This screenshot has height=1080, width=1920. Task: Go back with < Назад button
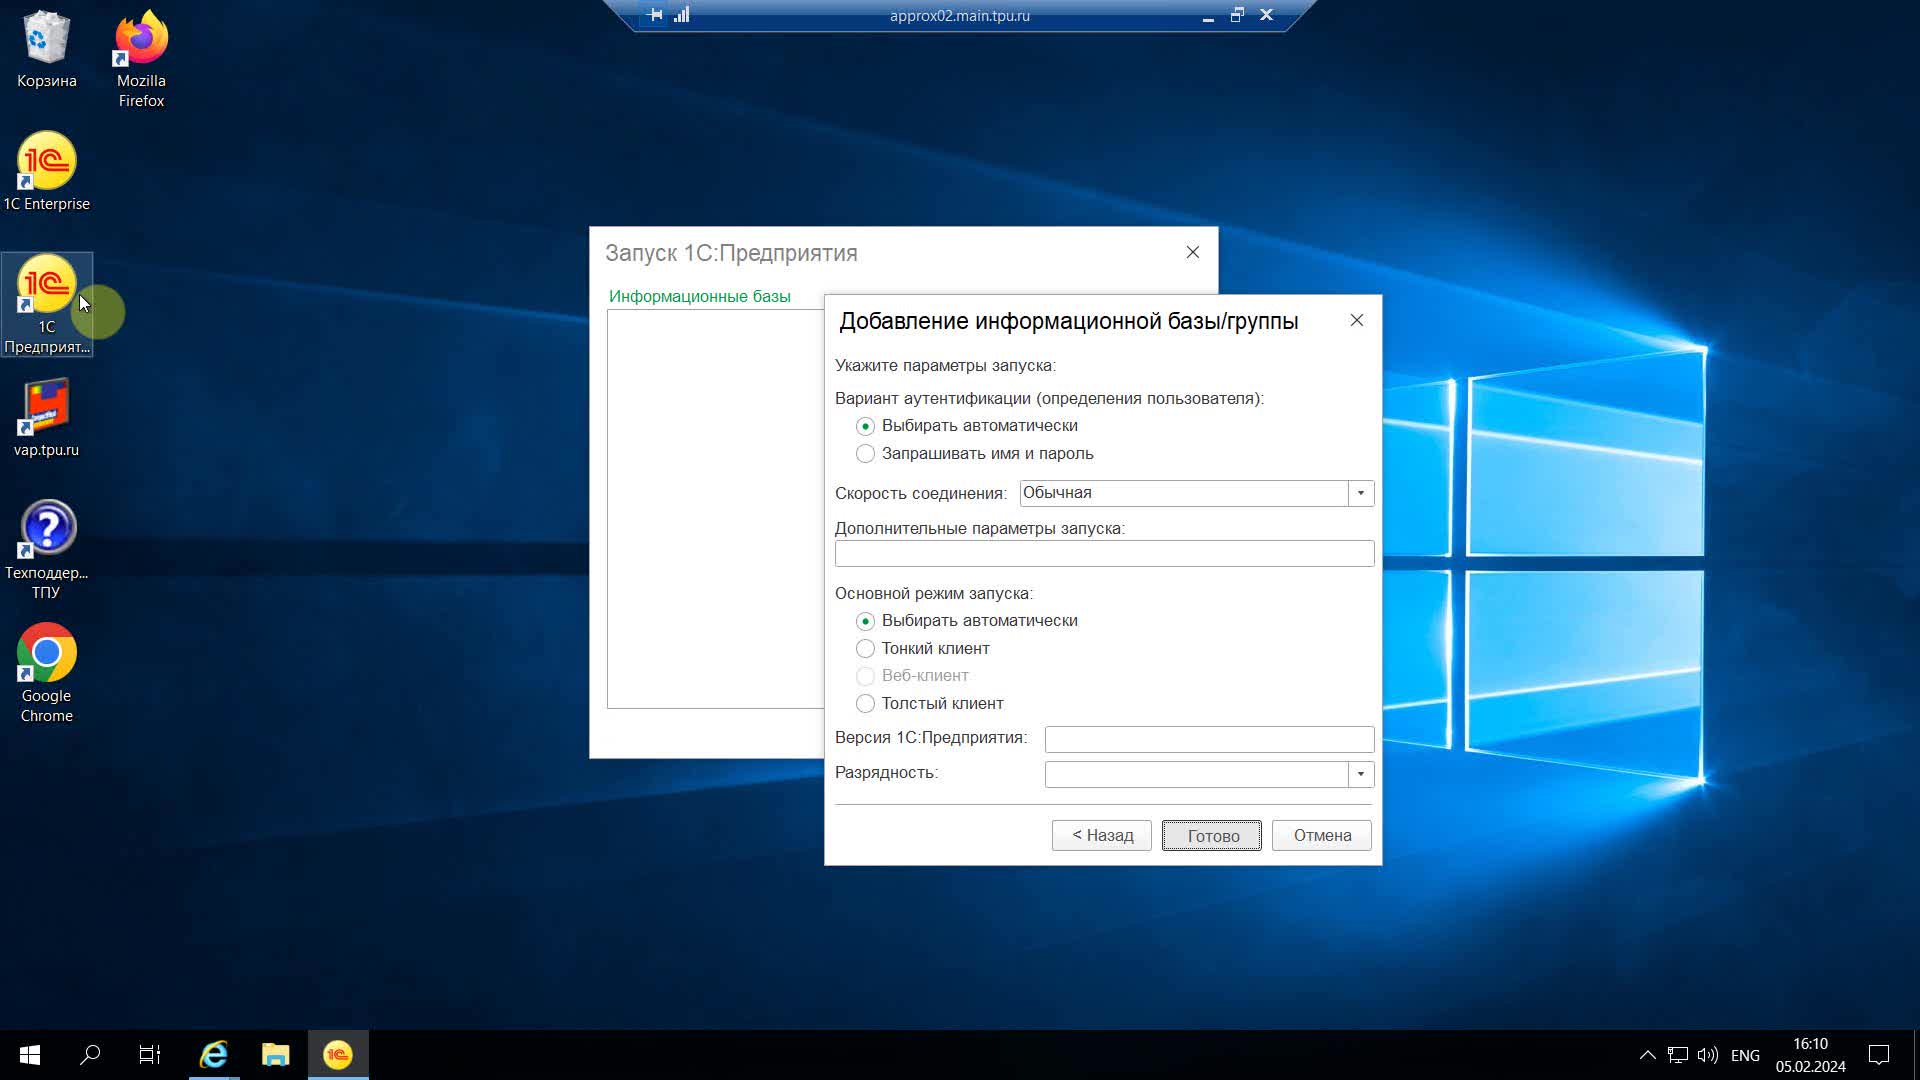click(1102, 835)
